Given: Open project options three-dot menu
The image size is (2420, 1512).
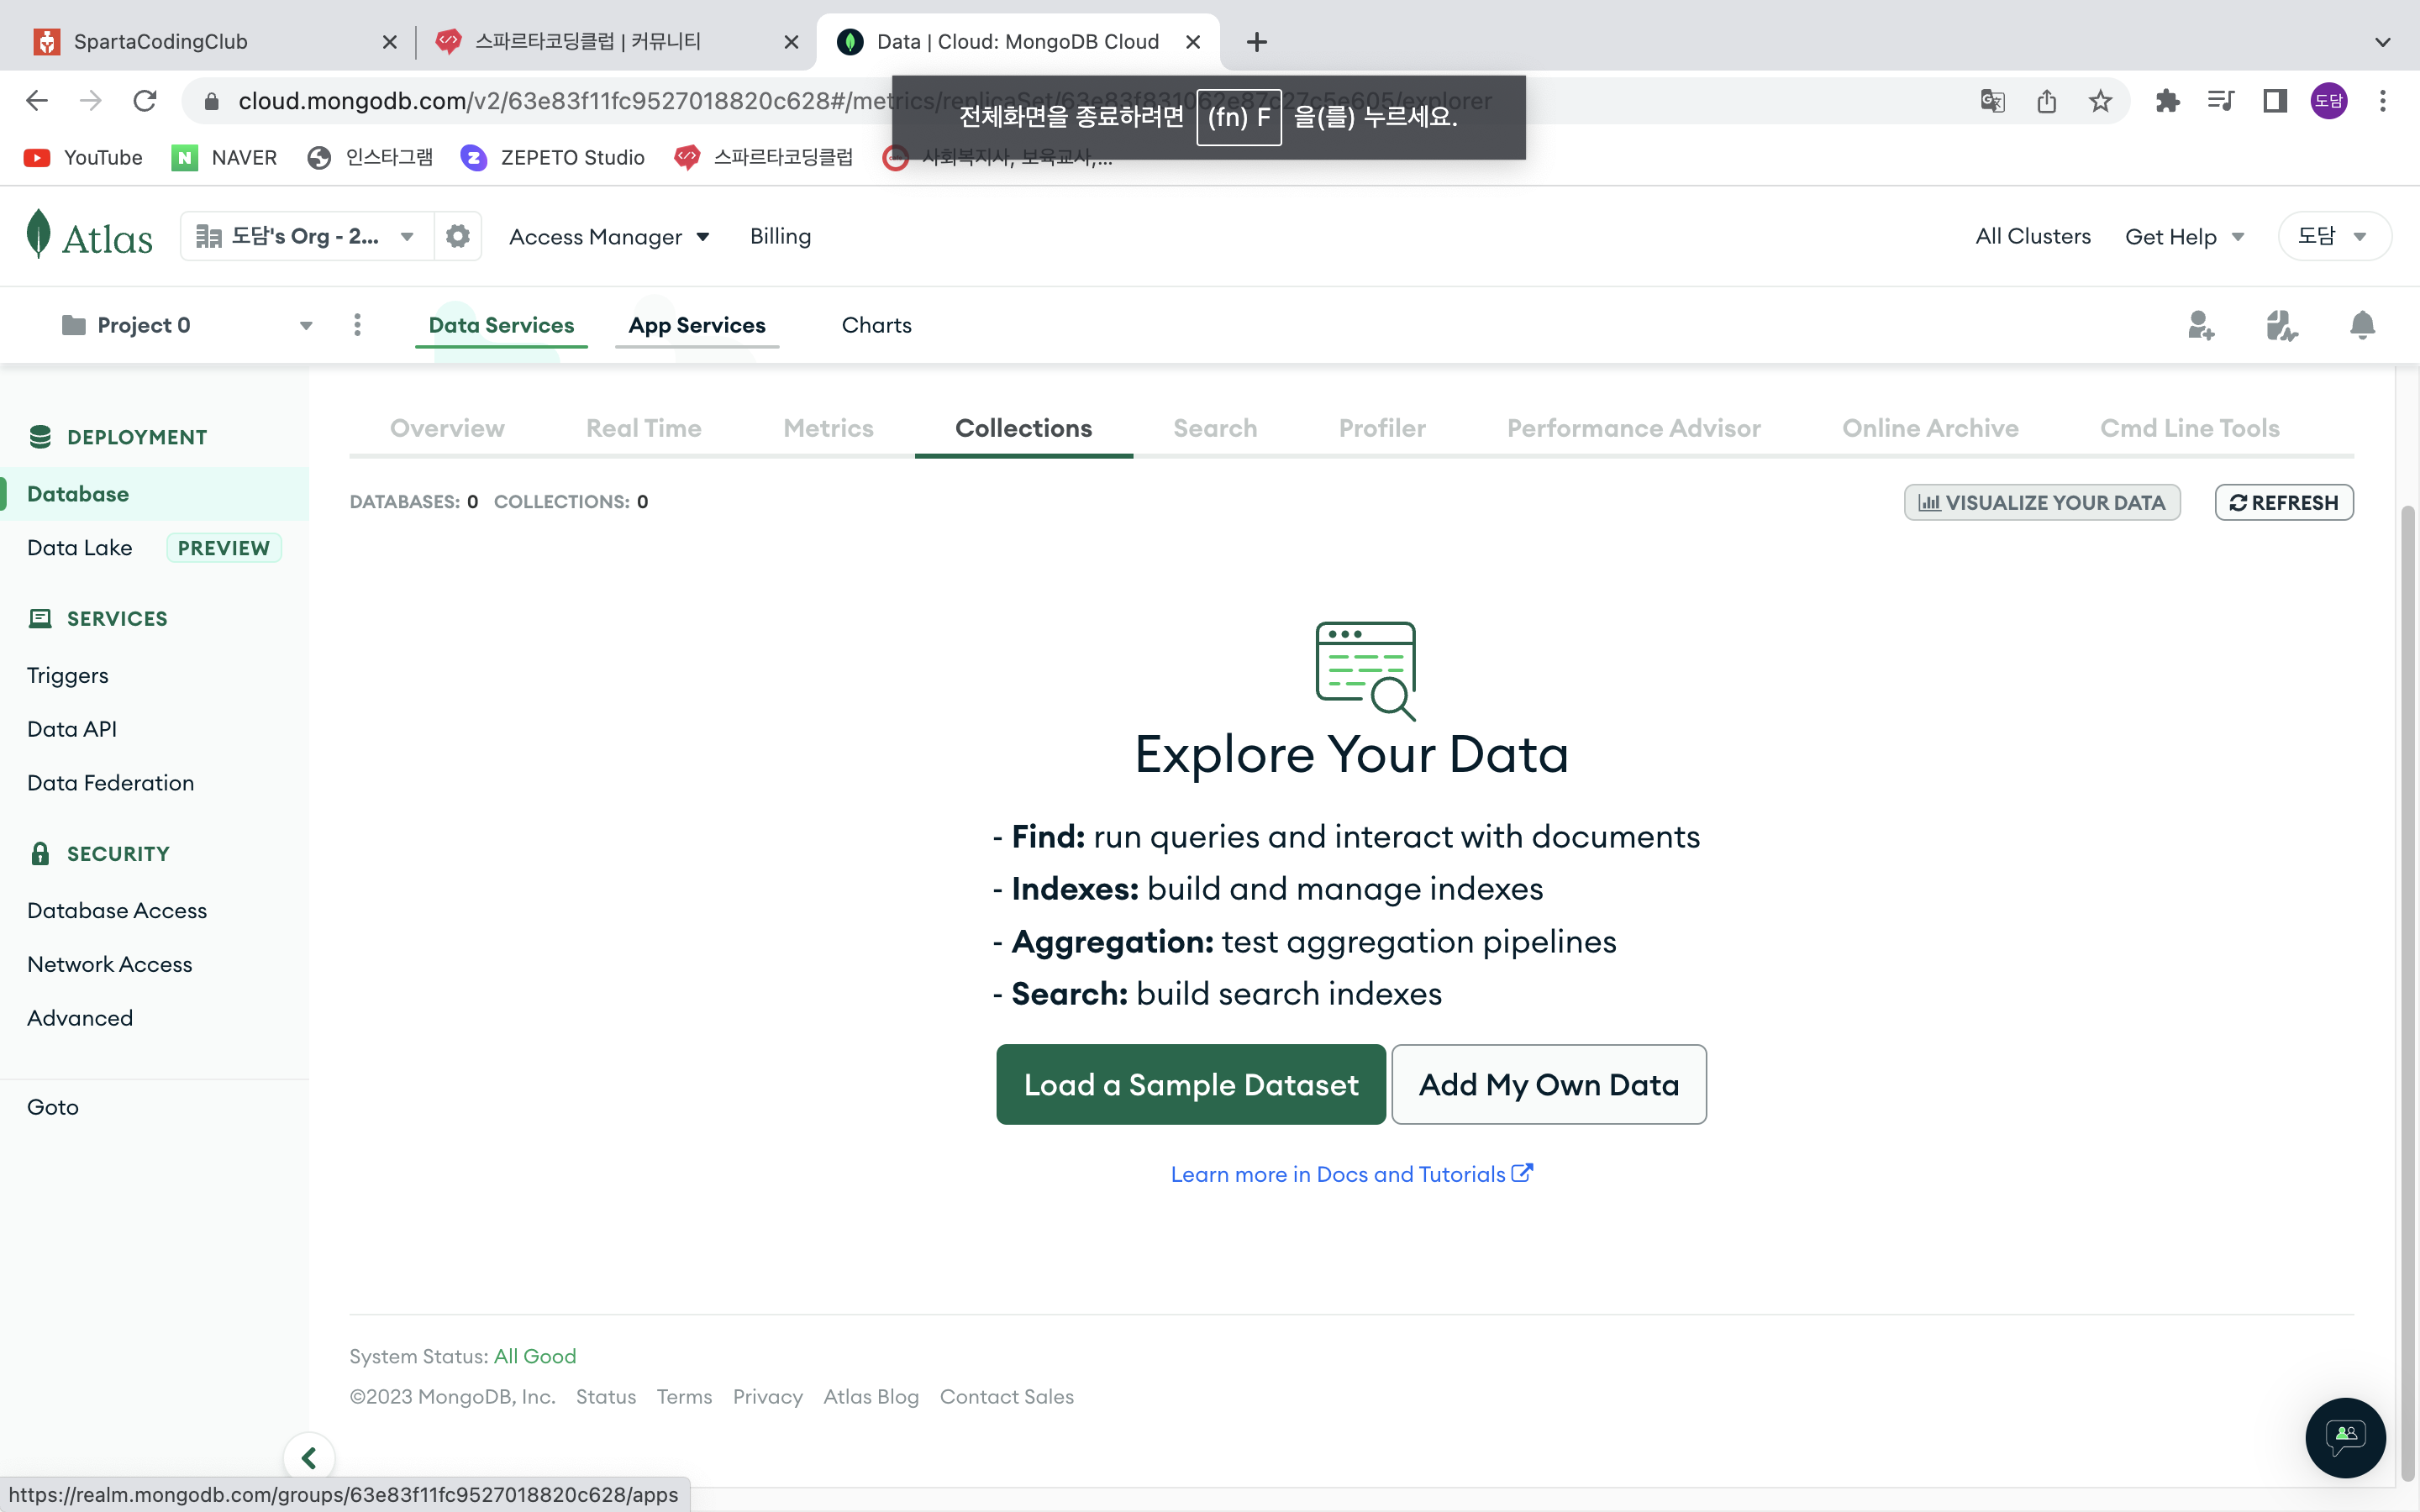Looking at the screenshot, I should (x=357, y=325).
